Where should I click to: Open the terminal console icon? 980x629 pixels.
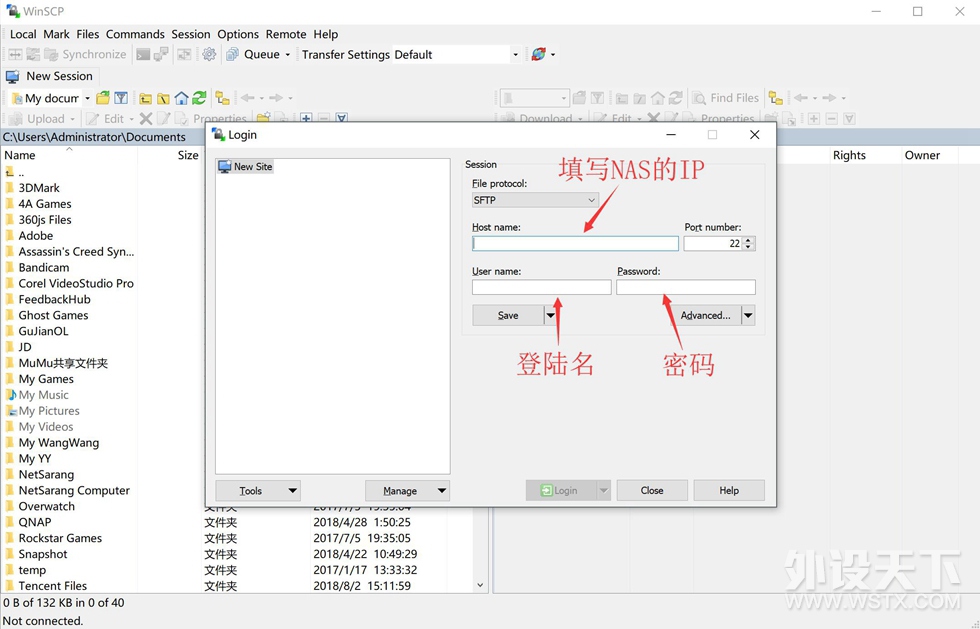coord(143,54)
